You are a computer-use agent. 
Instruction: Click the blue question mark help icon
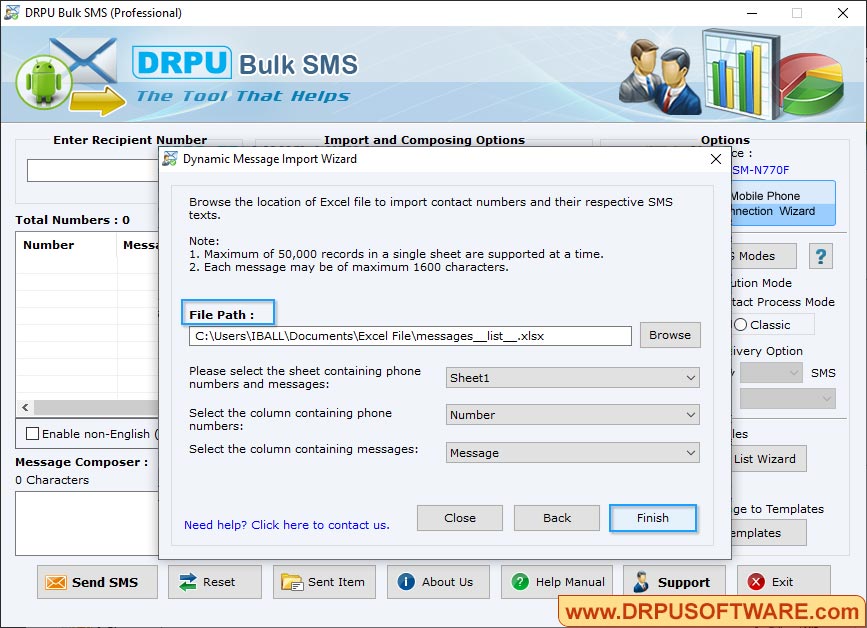tap(820, 256)
